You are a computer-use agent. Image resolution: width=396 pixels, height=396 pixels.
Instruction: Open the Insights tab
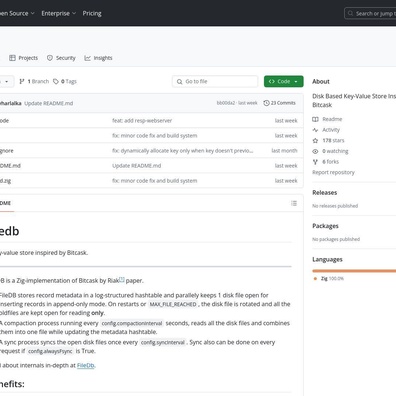pos(98,58)
